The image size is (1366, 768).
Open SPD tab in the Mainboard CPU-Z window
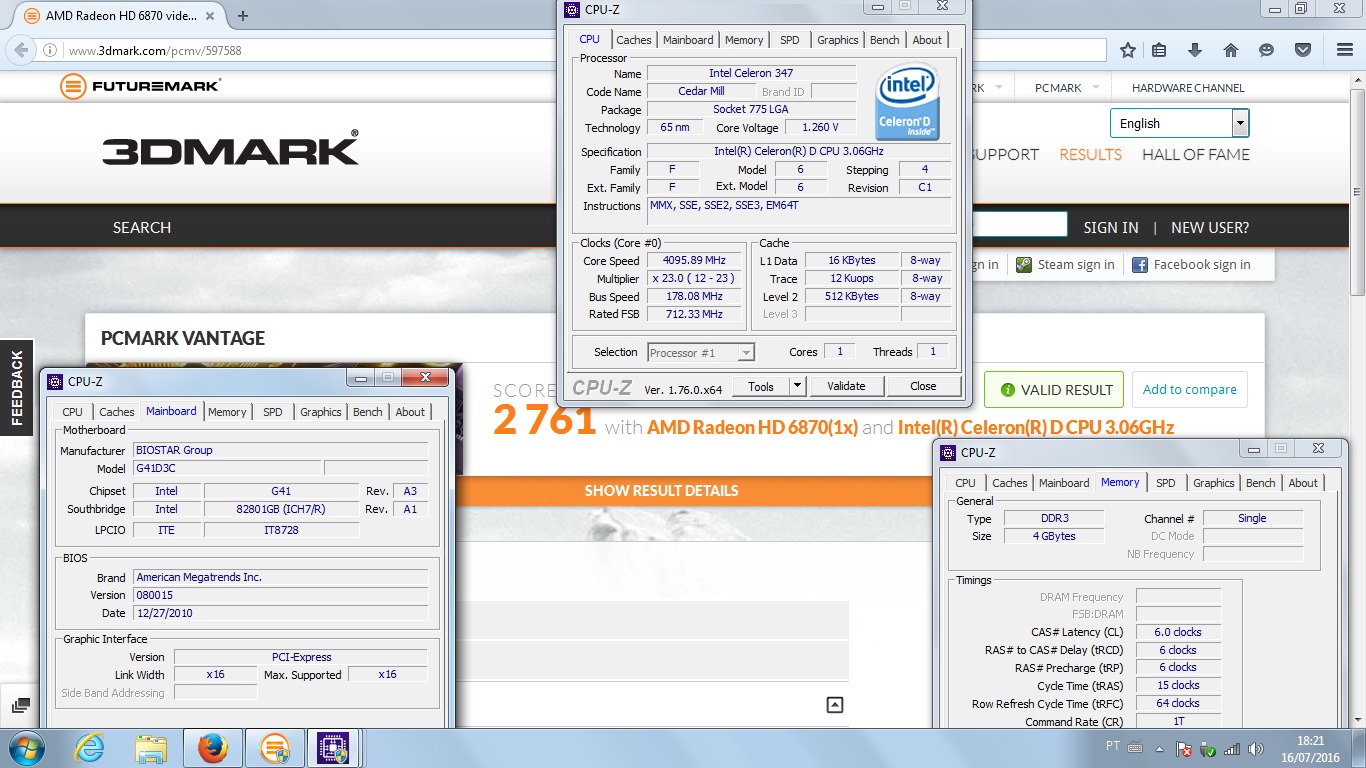[272, 412]
